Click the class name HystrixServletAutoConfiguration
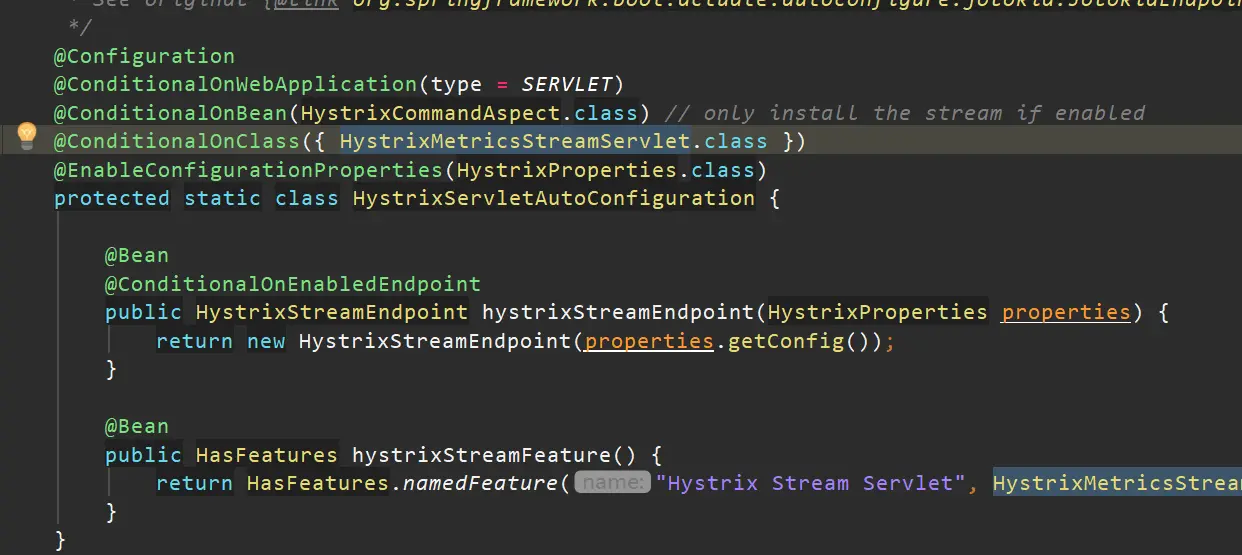Viewport: 1242px width, 555px height. 554,198
